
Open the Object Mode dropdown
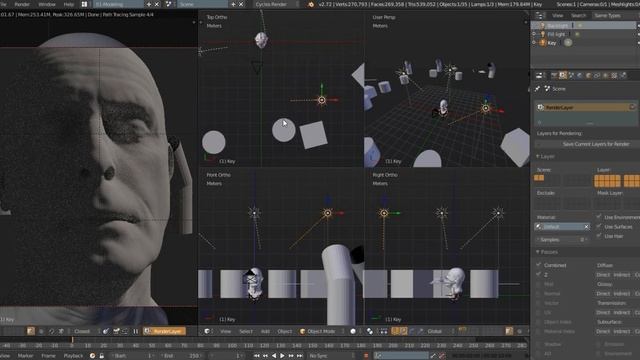pos(322,331)
